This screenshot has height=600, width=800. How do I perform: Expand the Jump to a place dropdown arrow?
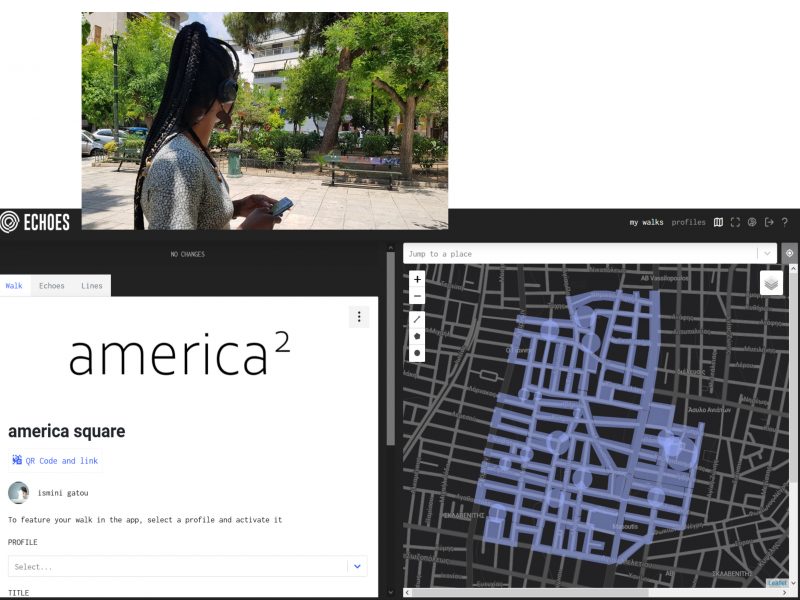click(766, 254)
